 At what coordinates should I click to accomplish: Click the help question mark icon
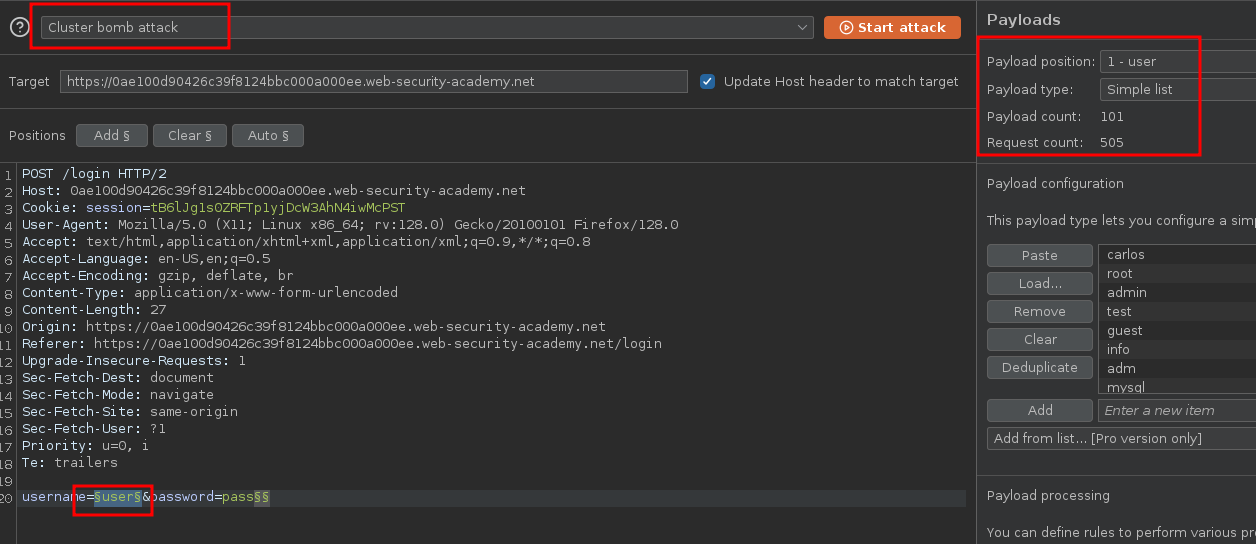tap(19, 28)
